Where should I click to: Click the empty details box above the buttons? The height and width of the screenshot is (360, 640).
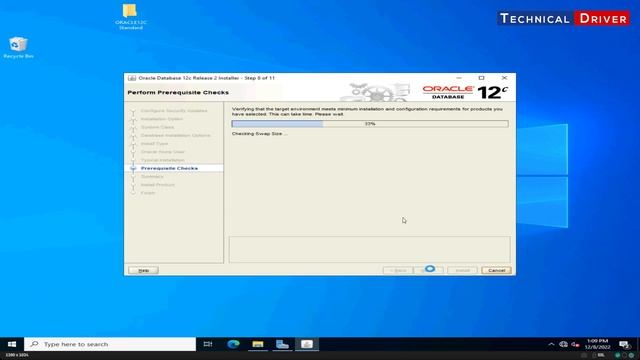click(369, 249)
